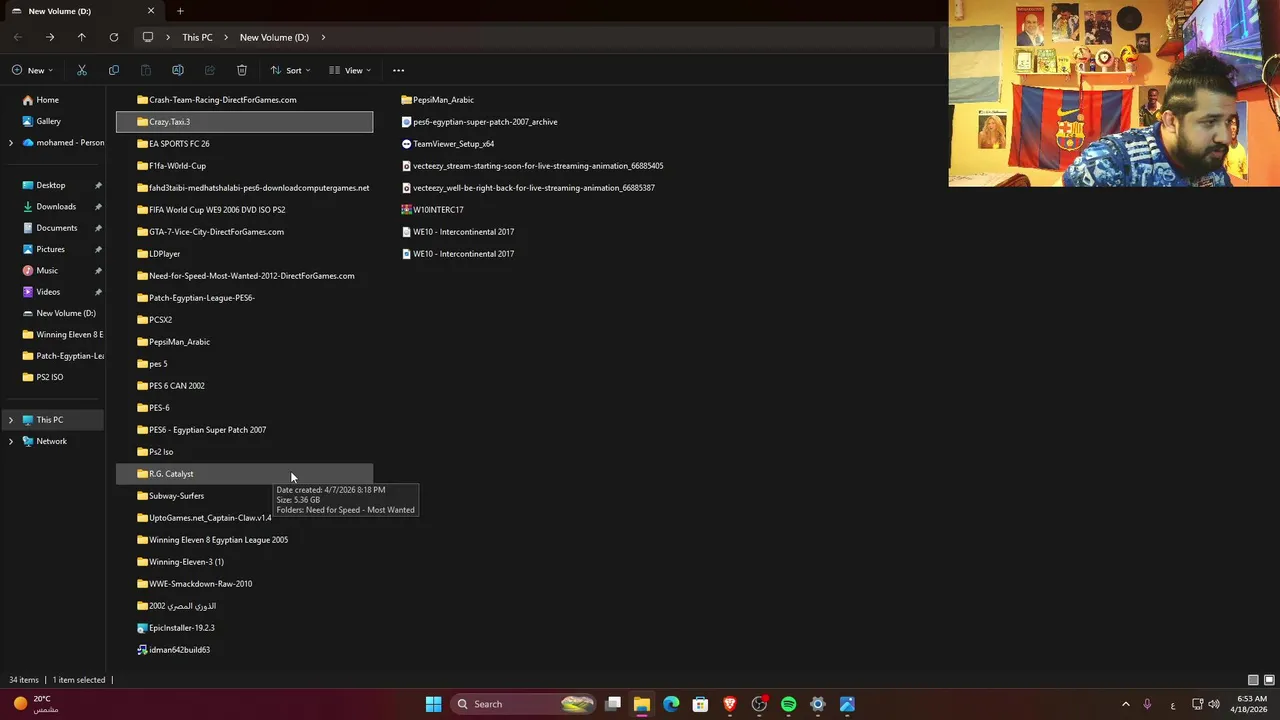Select the New Volume (D:) window tab
Screen dimensions: 1280x720
pos(83,11)
